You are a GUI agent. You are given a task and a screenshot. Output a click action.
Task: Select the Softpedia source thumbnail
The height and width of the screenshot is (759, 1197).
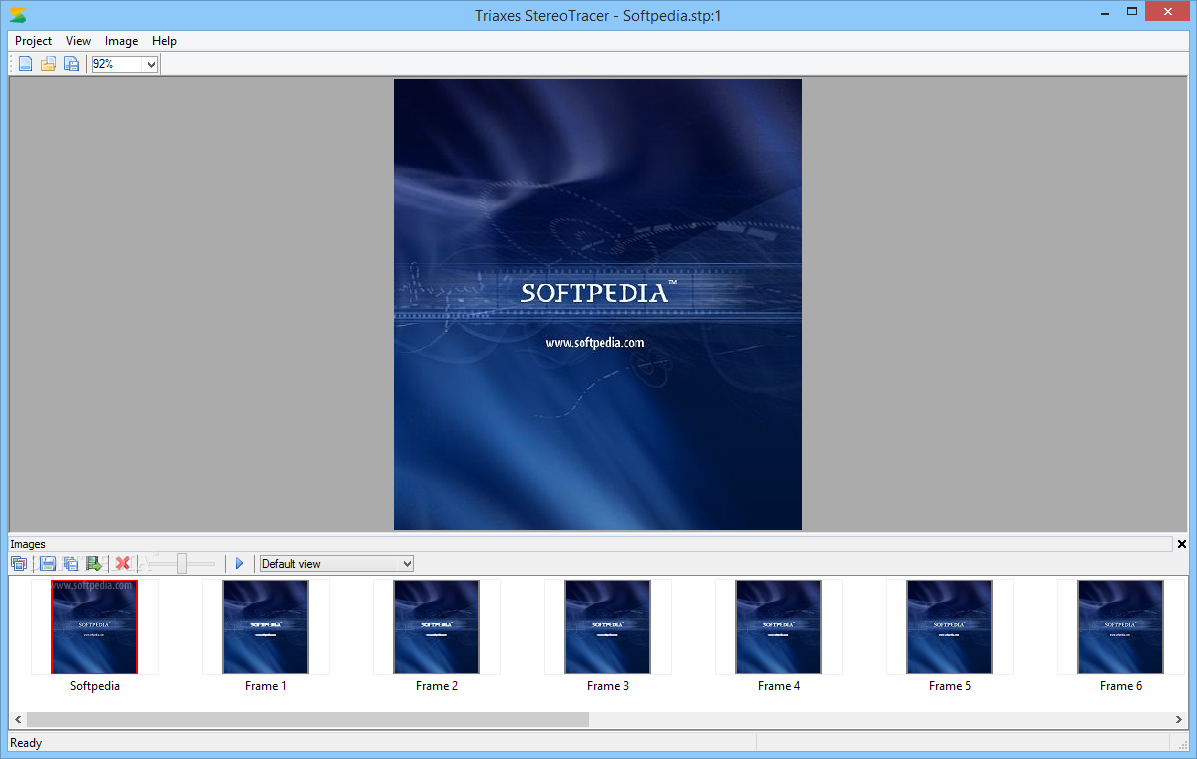95,627
